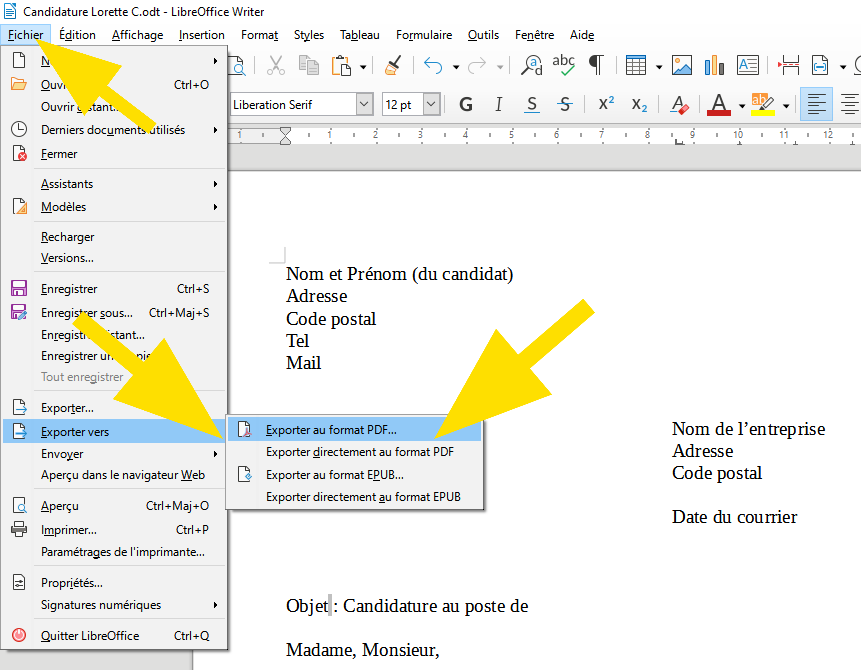Select Imprimer... menu entry

(114, 530)
